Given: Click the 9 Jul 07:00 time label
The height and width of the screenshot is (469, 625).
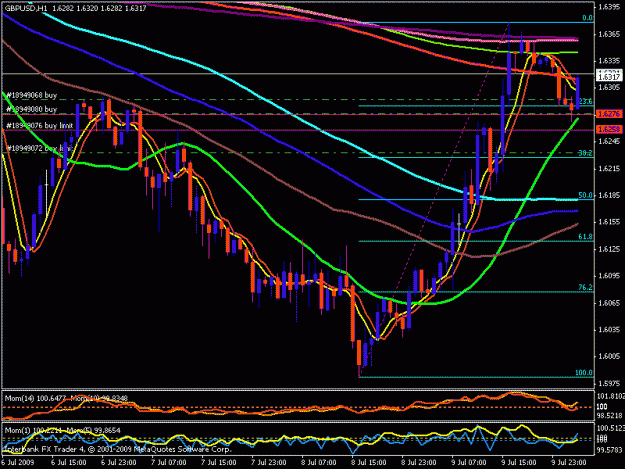Looking at the screenshot, I should pos(469,463).
